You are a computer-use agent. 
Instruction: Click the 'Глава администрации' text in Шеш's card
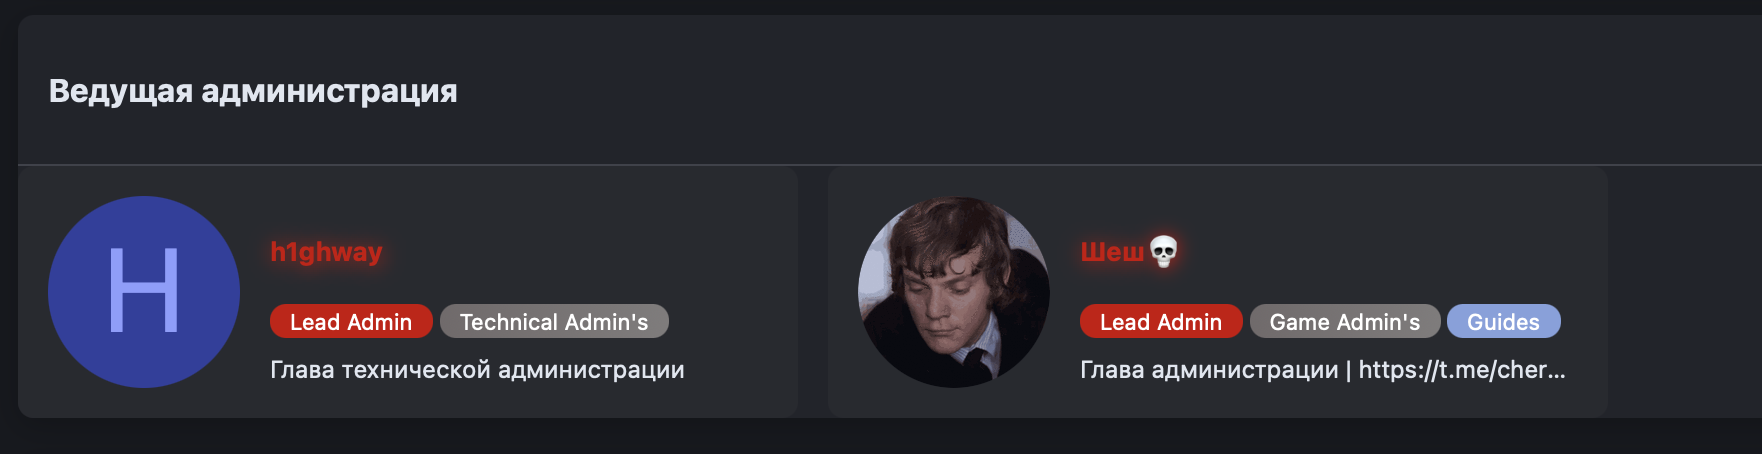1209,370
